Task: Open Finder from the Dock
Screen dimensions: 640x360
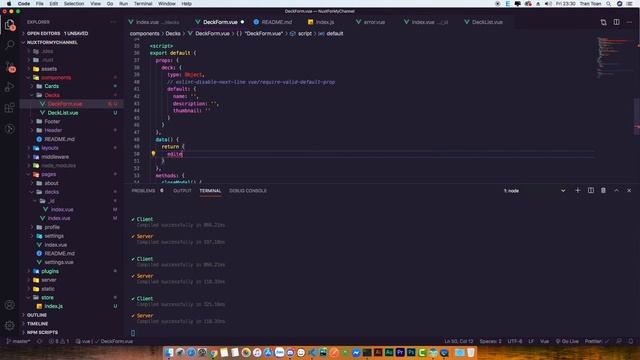Action: [169, 352]
